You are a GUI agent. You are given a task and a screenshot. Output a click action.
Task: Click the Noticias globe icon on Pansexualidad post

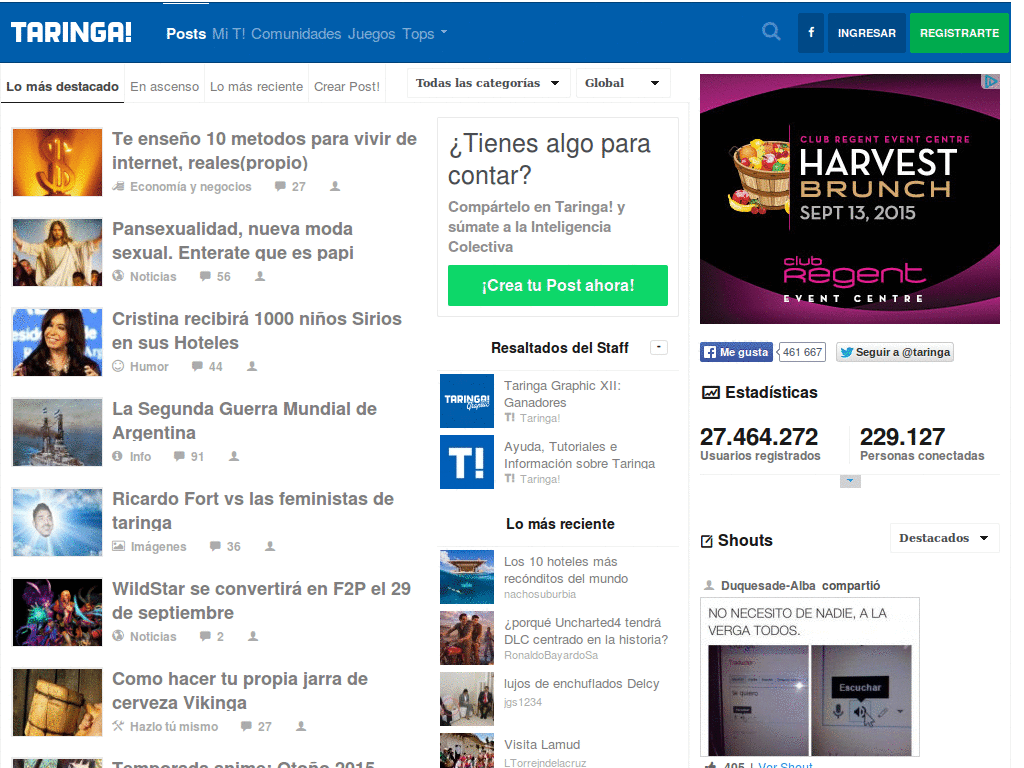pyautogui.click(x=118, y=276)
